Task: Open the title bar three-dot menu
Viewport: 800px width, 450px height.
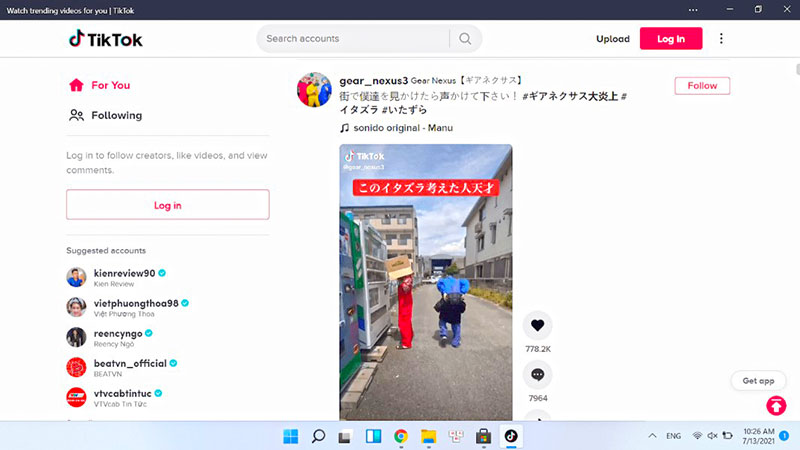Action: click(x=693, y=10)
